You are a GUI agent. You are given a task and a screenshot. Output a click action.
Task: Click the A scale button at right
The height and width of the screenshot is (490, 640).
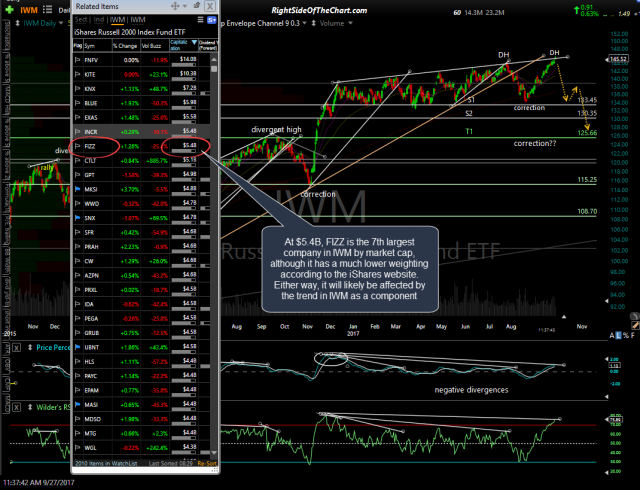click(x=612, y=336)
